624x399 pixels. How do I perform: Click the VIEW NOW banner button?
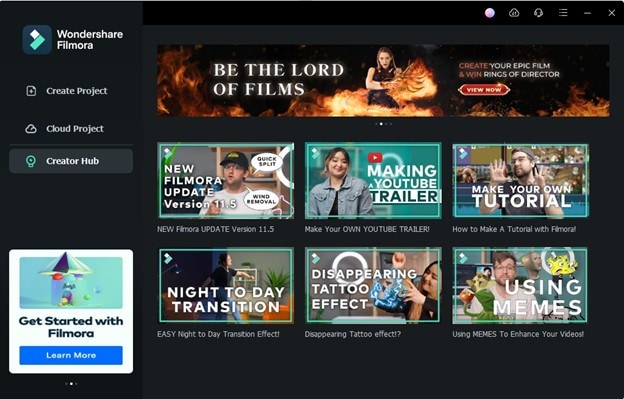coord(484,90)
